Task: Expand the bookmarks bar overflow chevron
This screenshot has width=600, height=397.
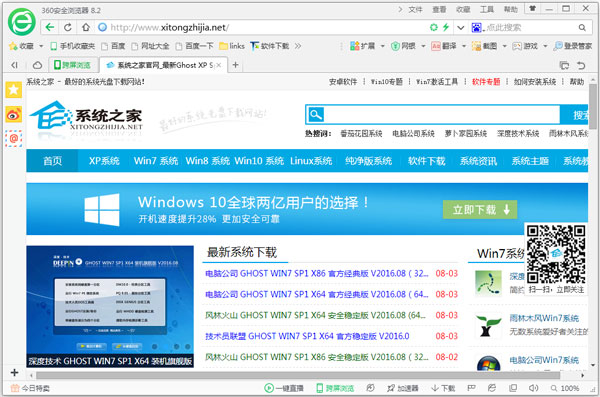Action: point(298,46)
